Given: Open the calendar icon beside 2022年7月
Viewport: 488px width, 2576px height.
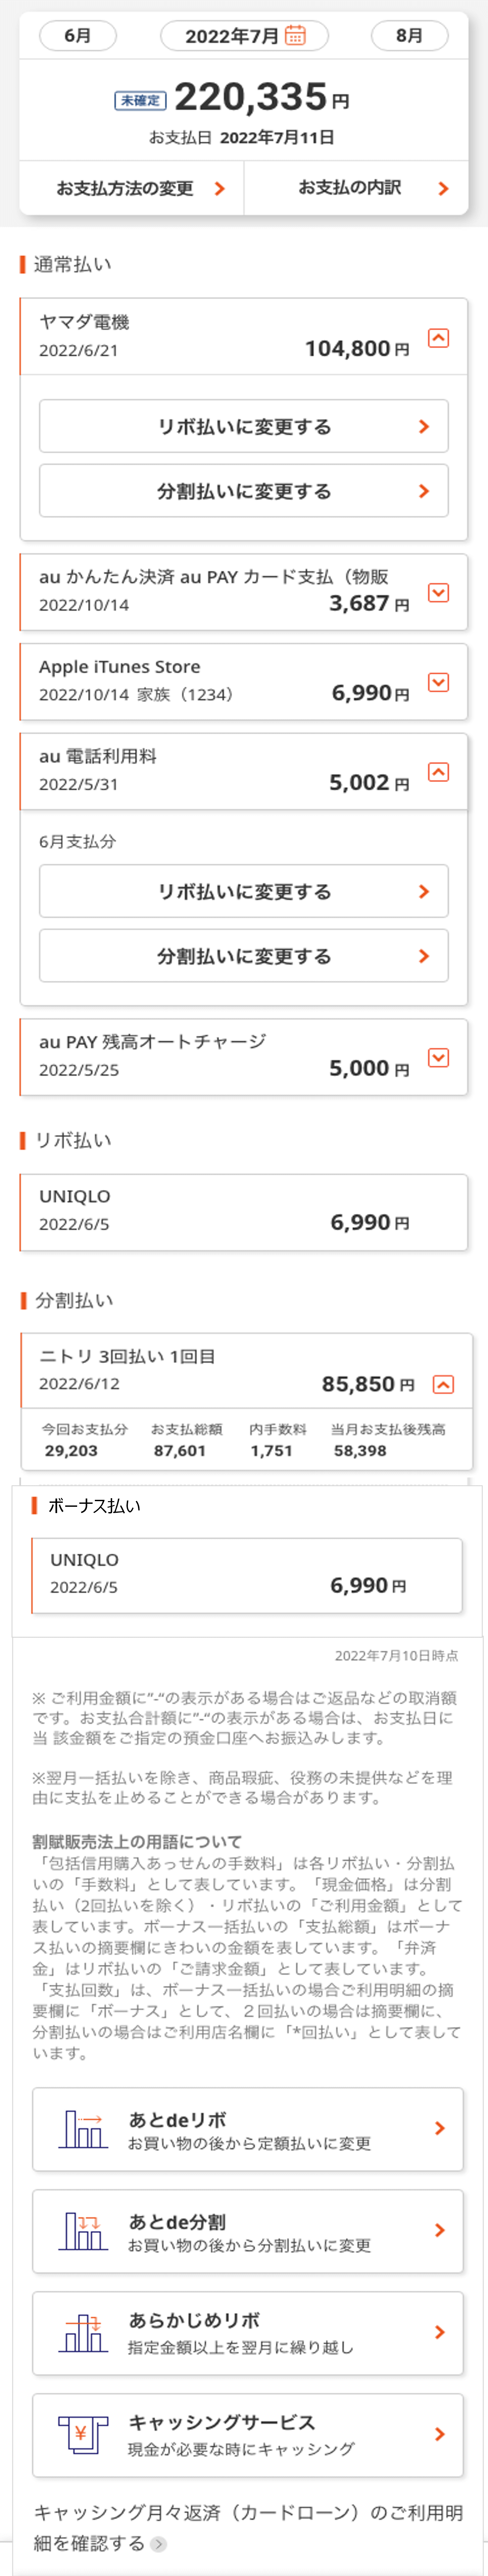Looking at the screenshot, I should (x=295, y=36).
